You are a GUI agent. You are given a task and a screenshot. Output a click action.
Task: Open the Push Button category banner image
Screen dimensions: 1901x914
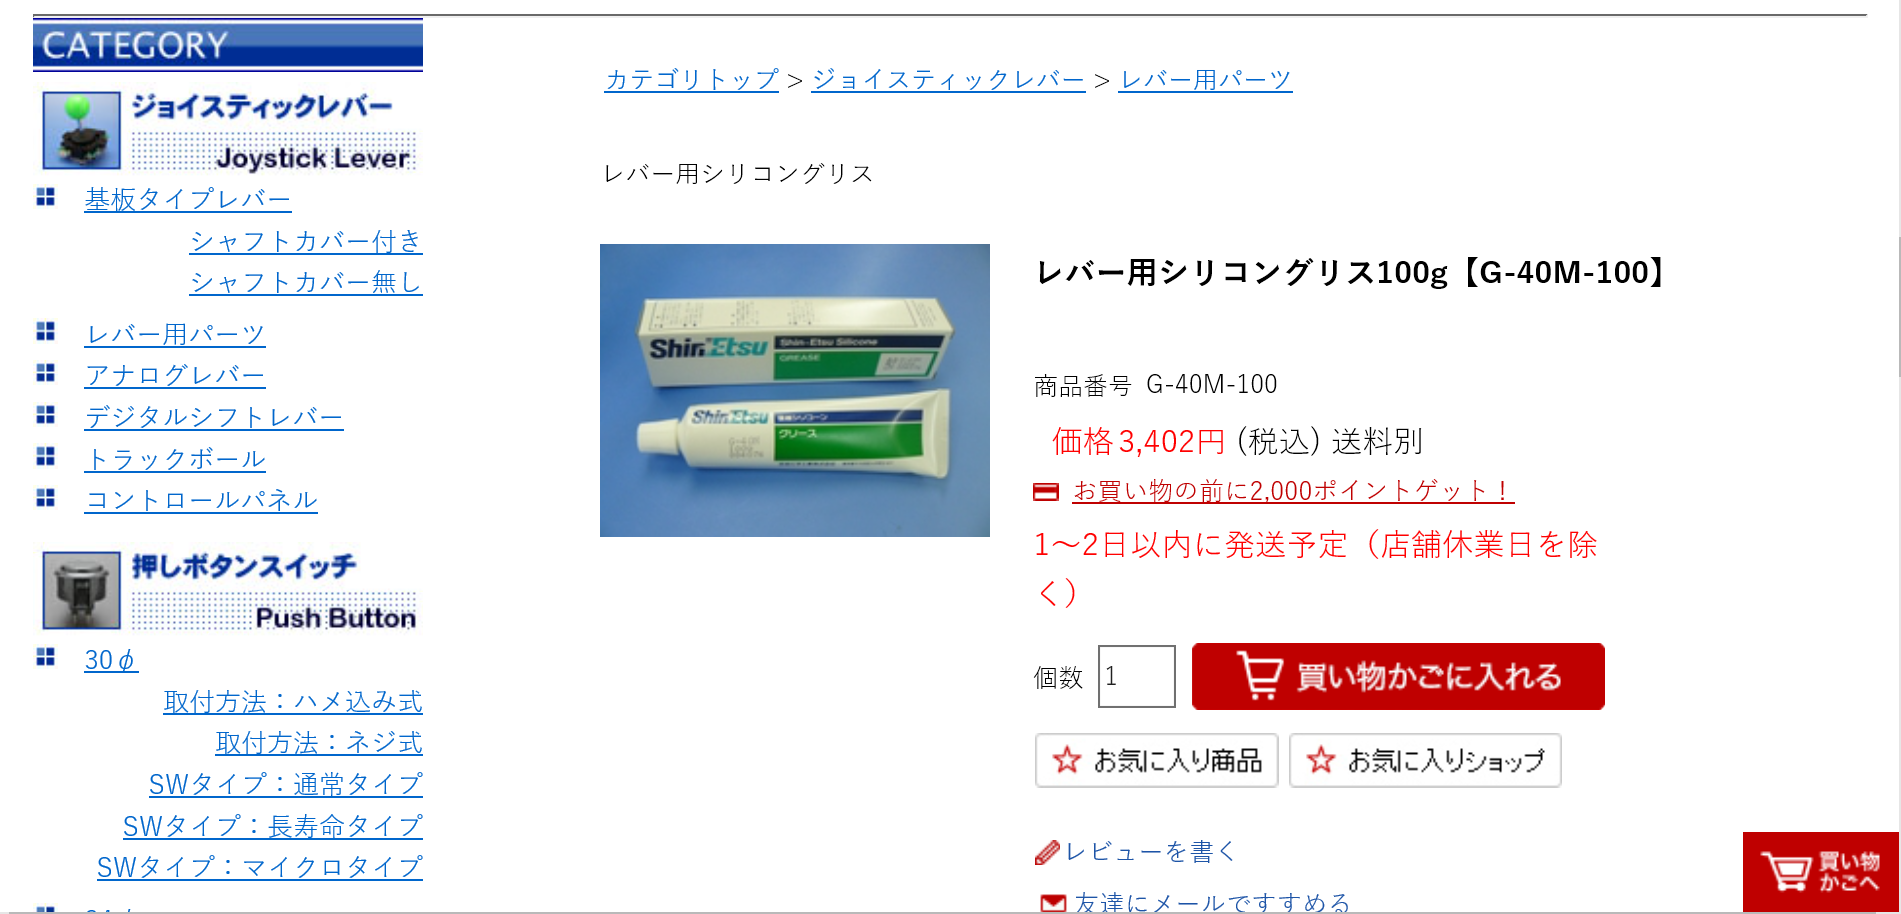tap(228, 591)
